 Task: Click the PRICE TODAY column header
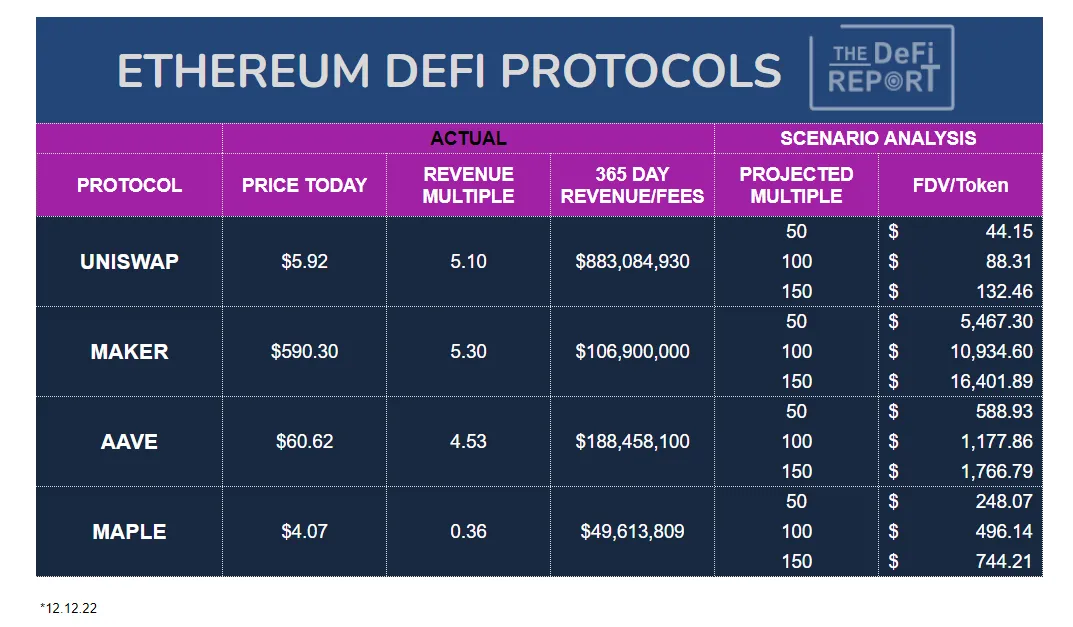(304, 185)
